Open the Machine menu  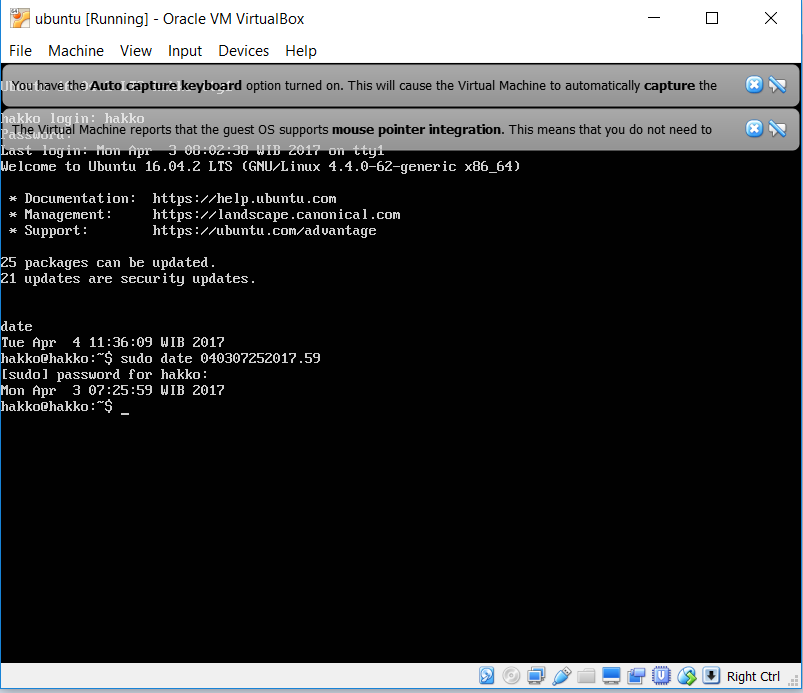click(76, 51)
